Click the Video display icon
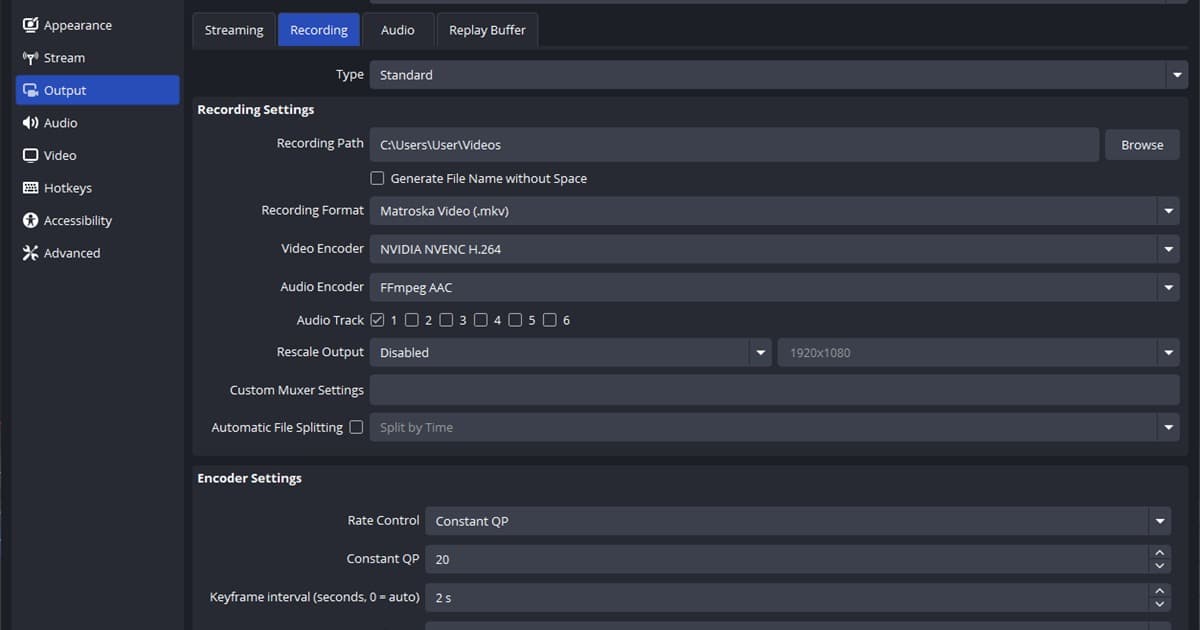The image size is (1200, 630). click(x=30, y=155)
